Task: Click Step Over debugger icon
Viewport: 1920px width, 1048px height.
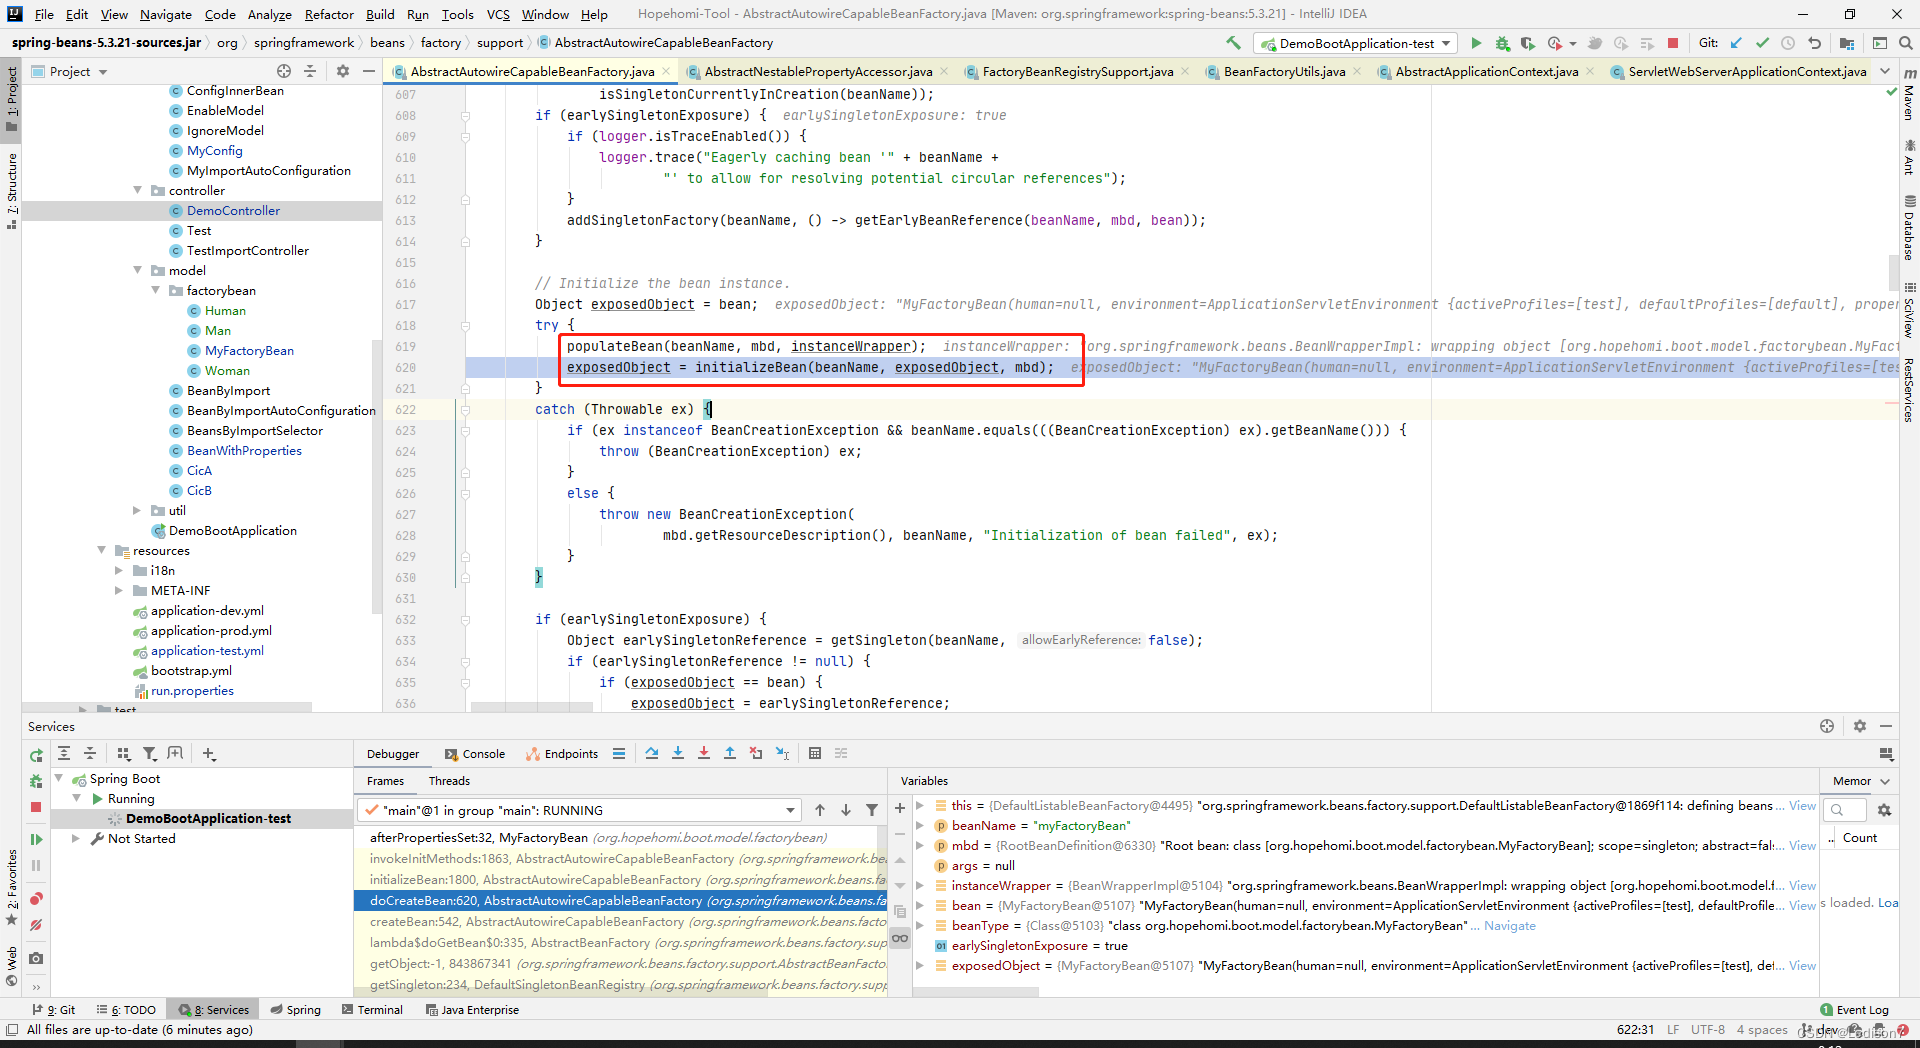Action: click(x=652, y=754)
